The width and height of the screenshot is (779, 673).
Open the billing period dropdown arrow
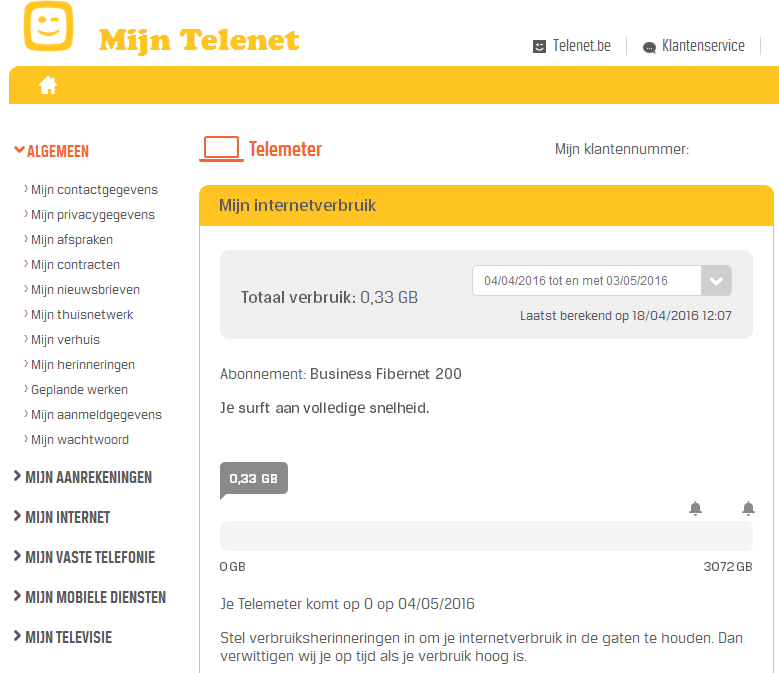pos(716,281)
